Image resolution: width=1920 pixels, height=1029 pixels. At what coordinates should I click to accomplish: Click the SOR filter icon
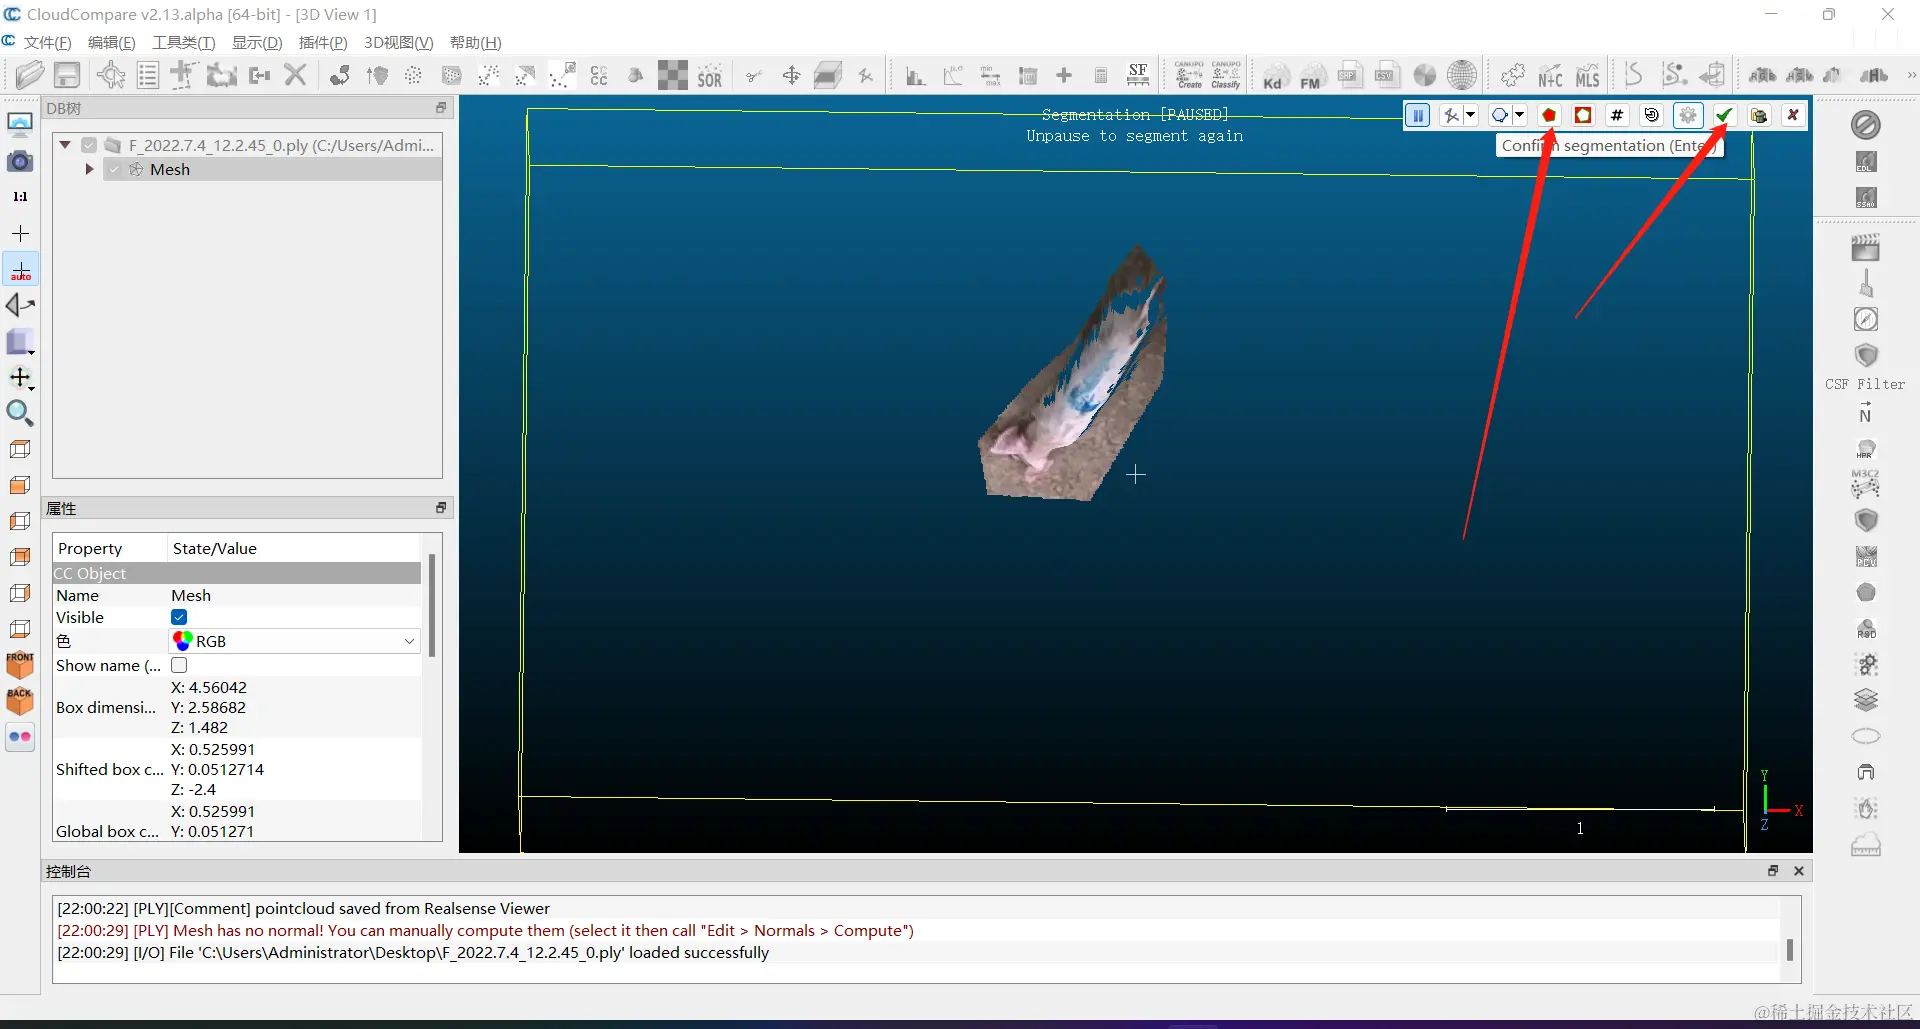(710, 76)
